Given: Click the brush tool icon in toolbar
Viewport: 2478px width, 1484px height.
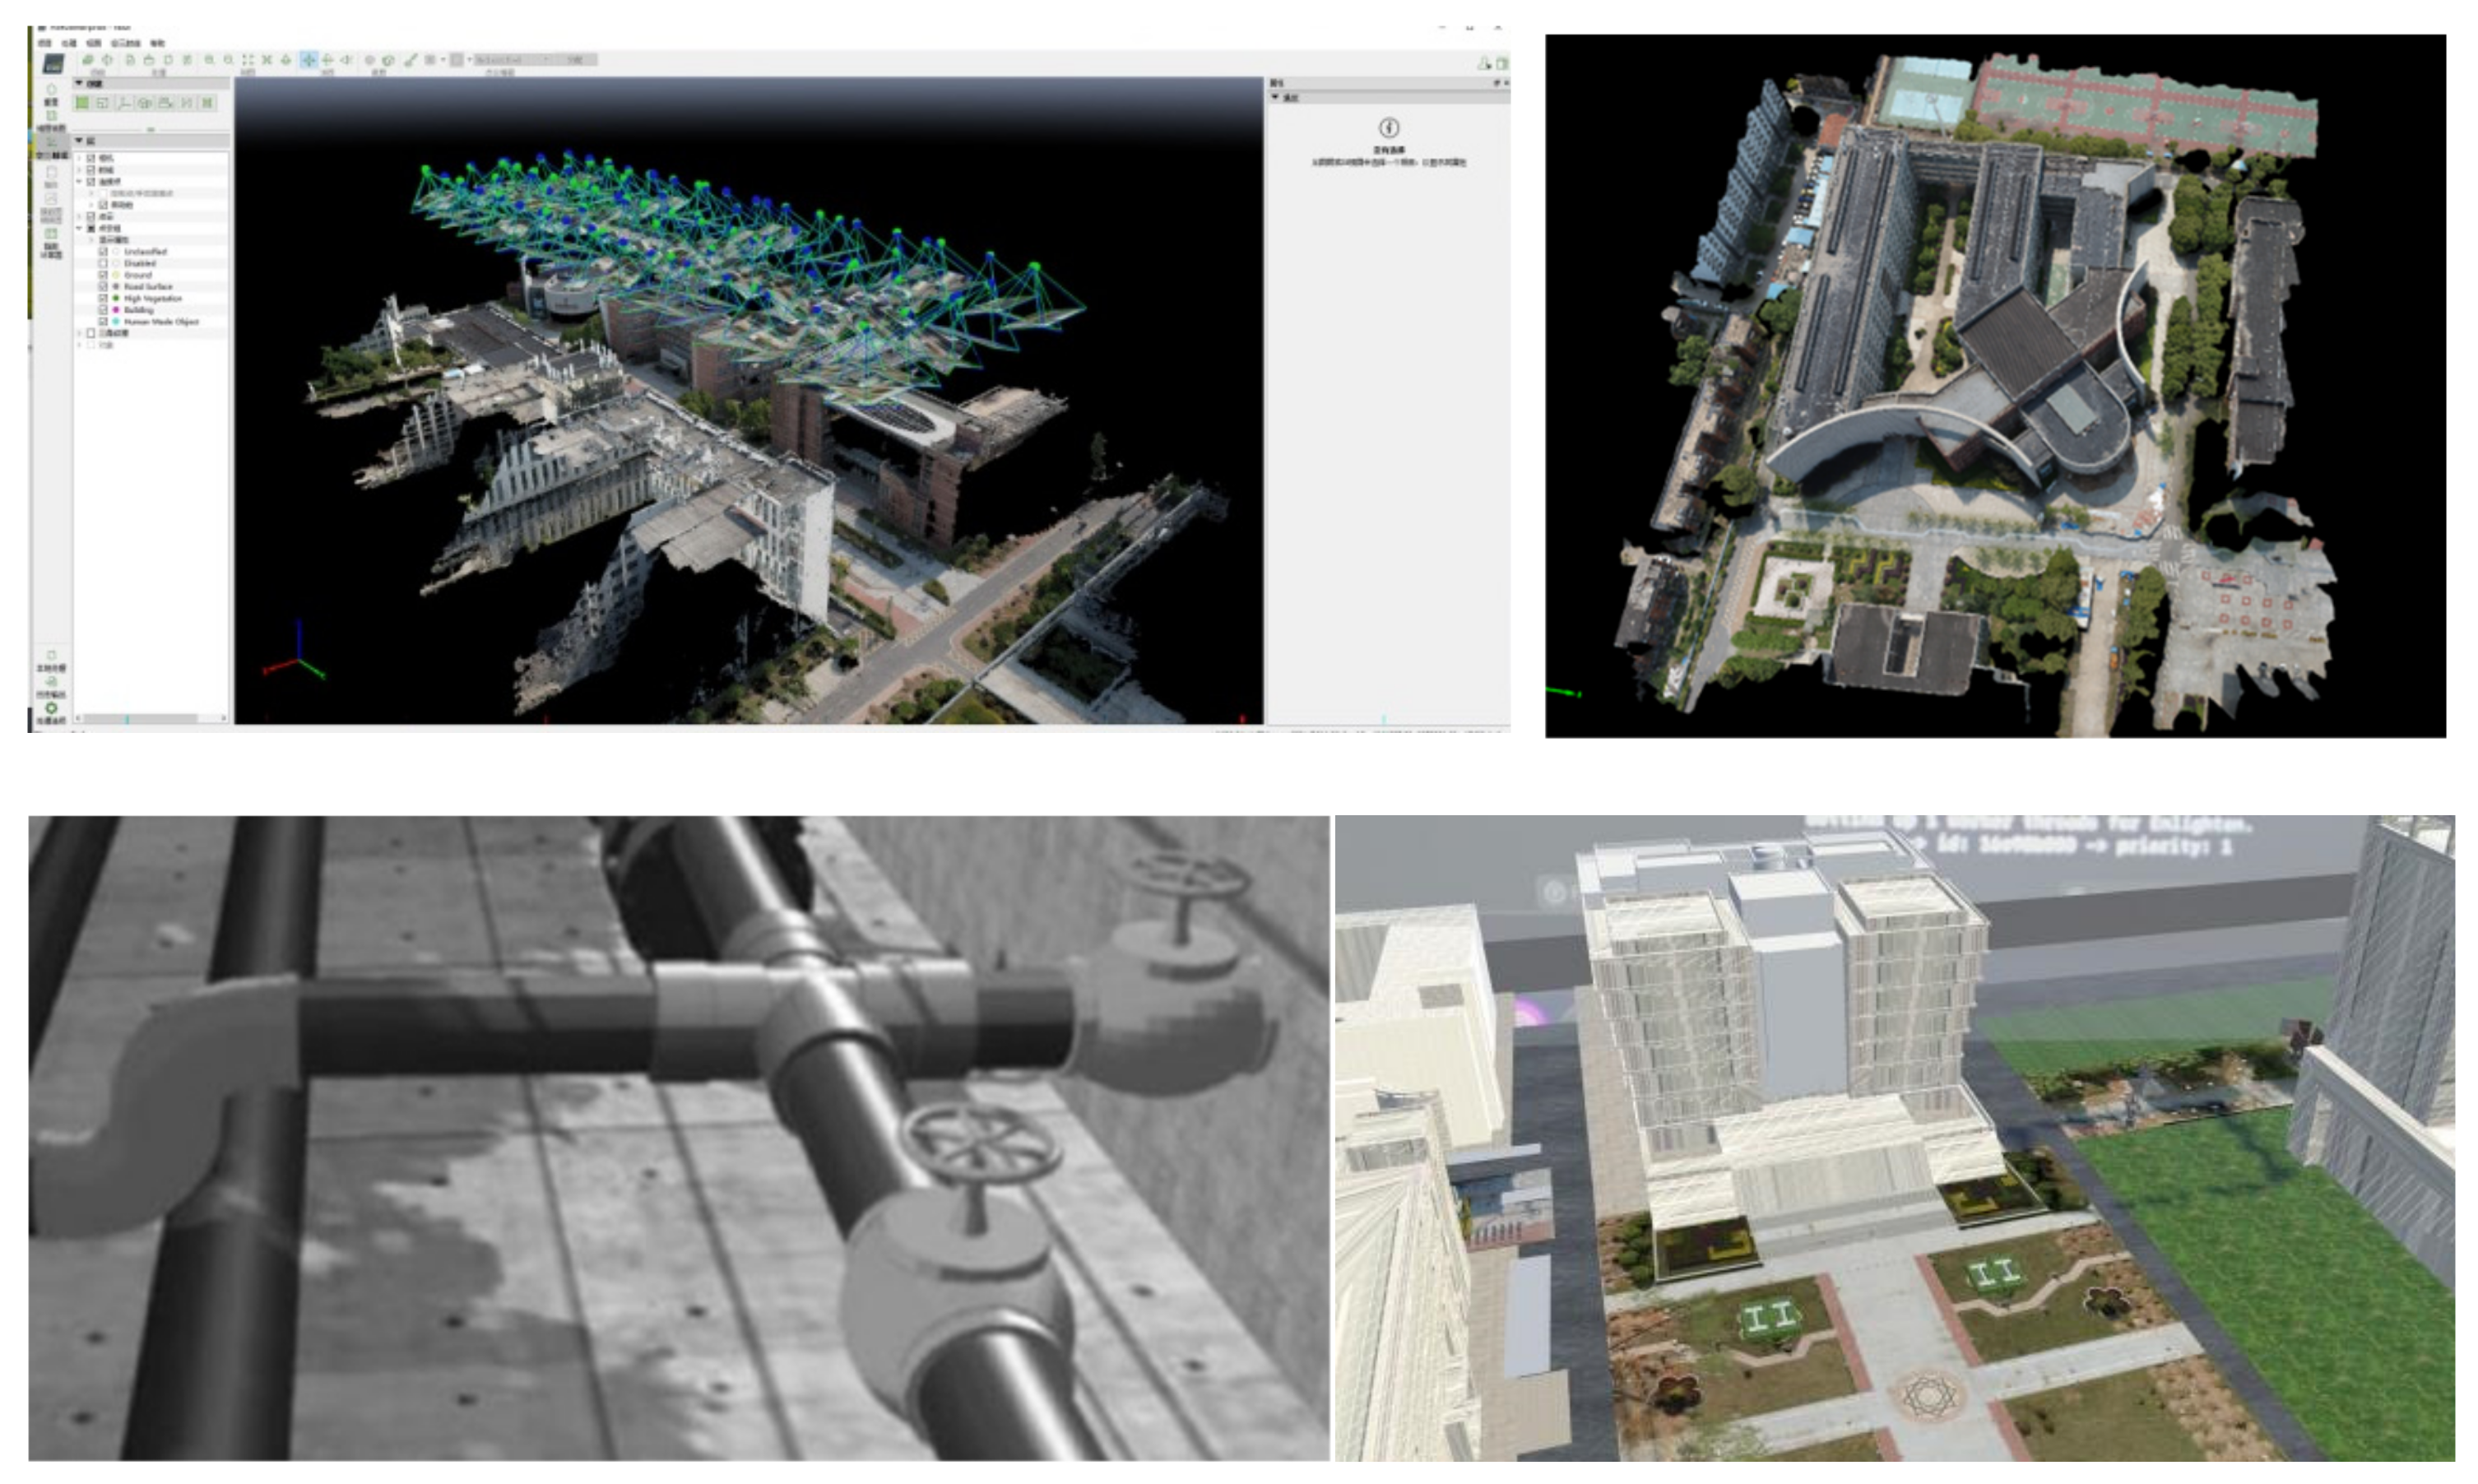Looking at the screenshot, I should 410,60.
